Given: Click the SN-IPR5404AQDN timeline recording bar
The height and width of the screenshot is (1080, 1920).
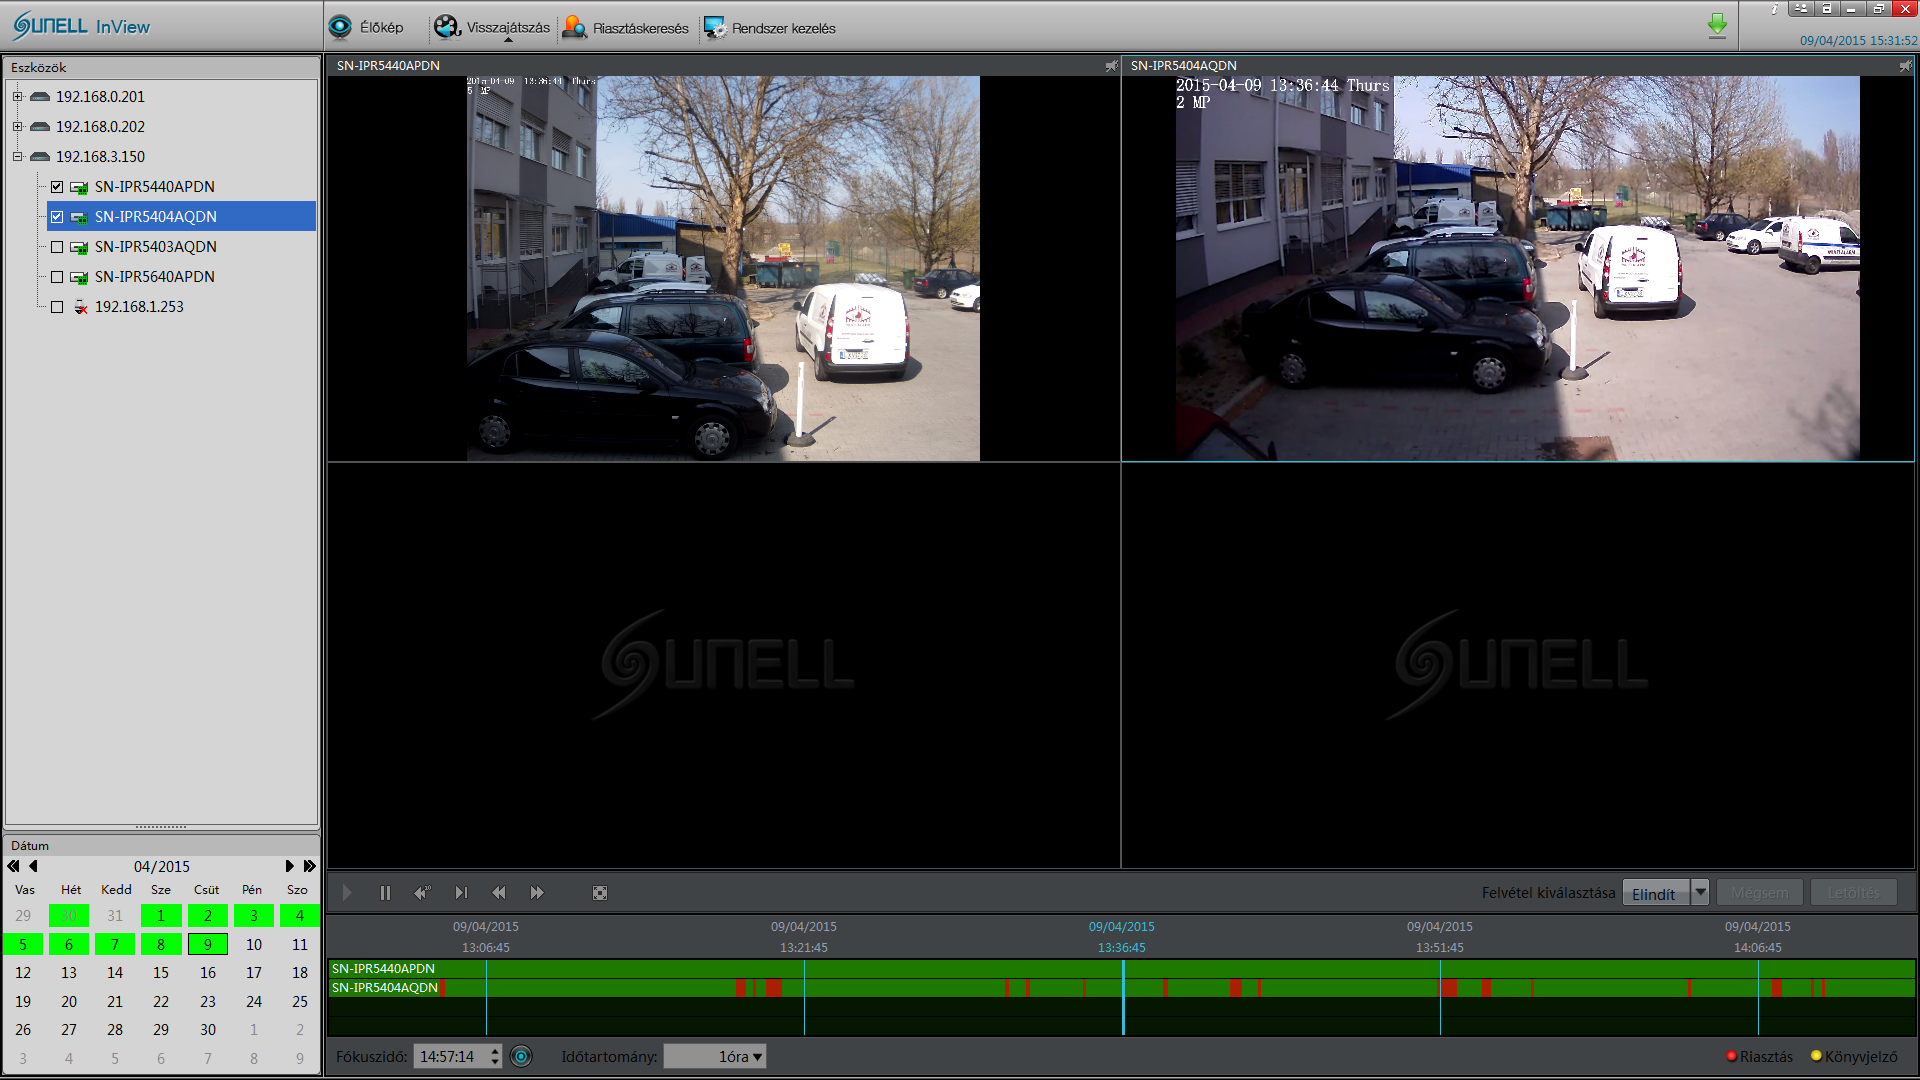Looking at the screenshot, I should point(1121,988).
